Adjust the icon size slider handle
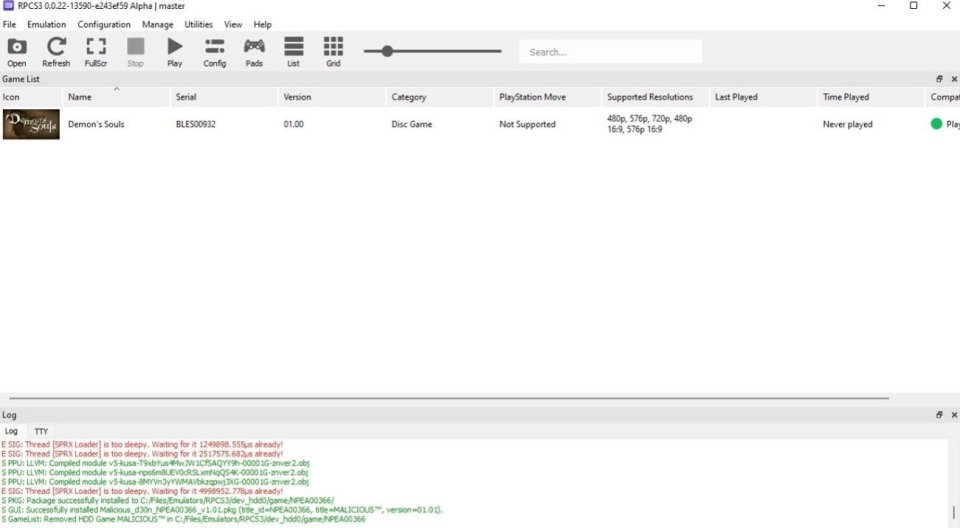960x528 pixels. pos(387,51)
